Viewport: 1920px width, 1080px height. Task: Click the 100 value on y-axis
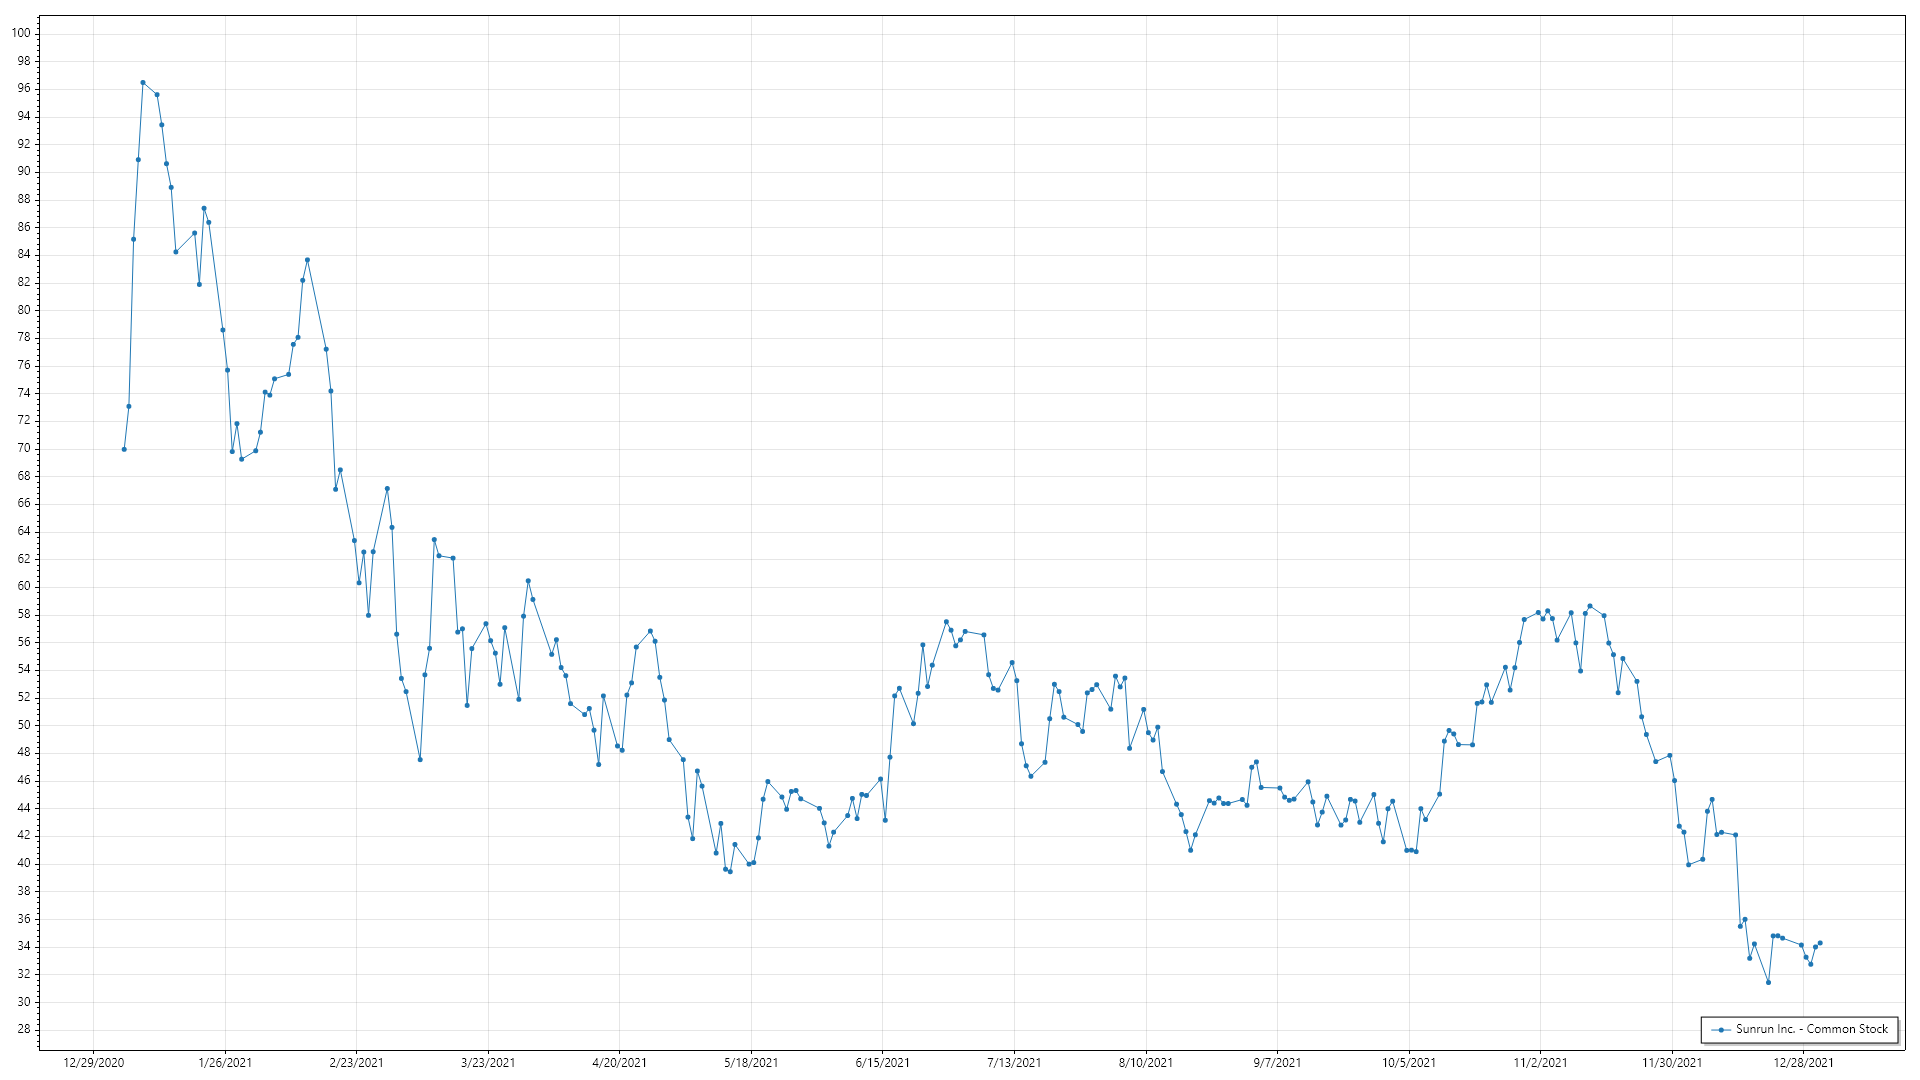21,33
